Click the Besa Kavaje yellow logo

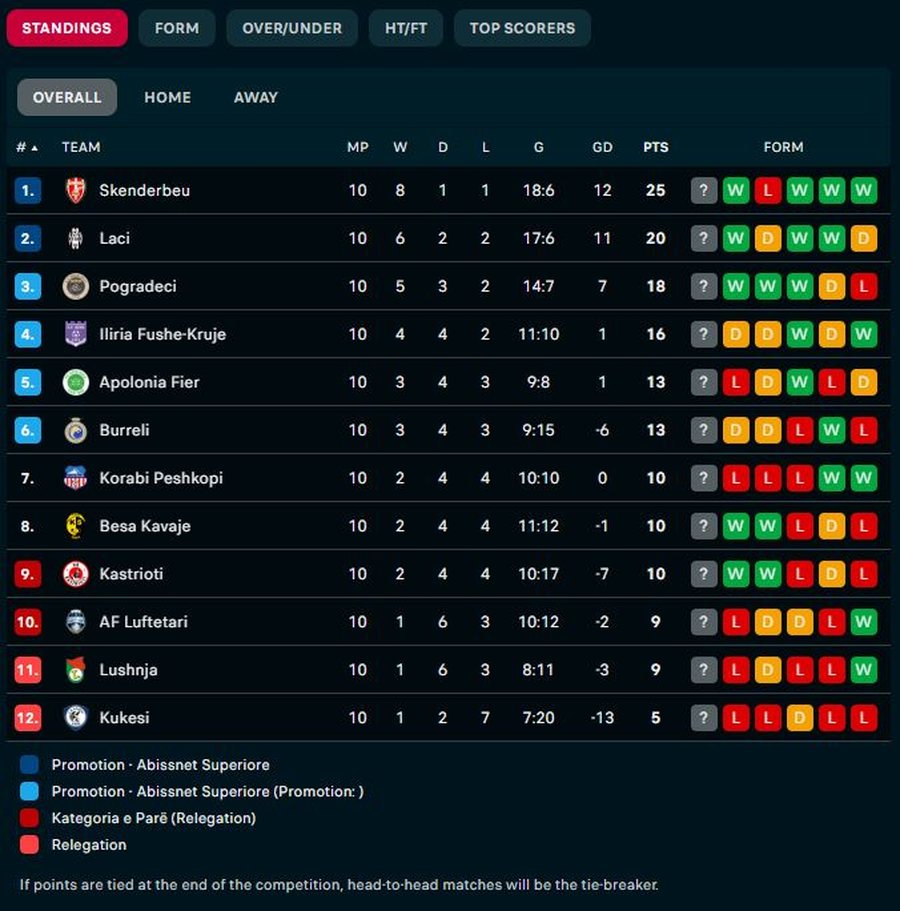75,526
